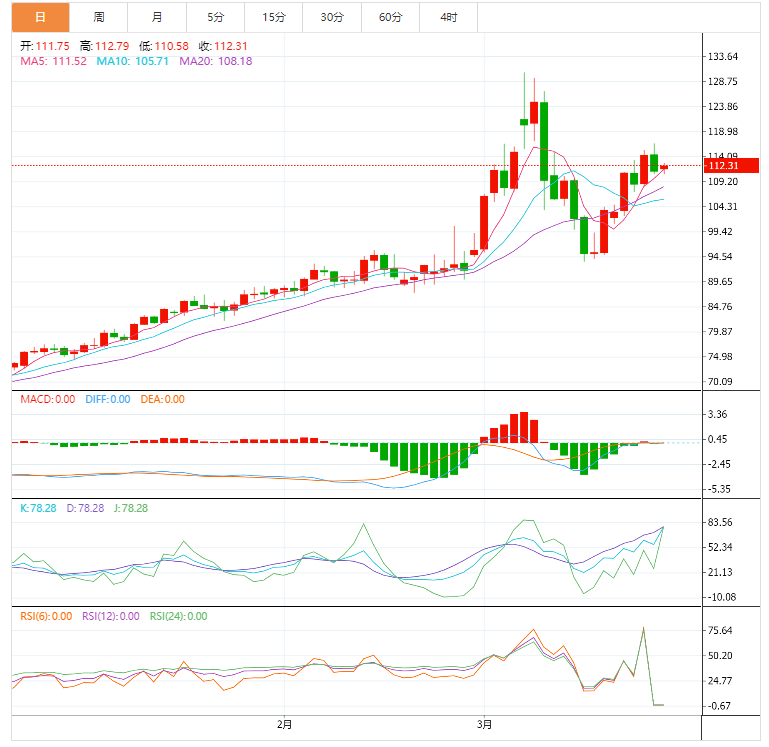Image resolution: width=769 pixels, height=747 pixels.
Task: Select the RSI(6) indicator label
Action: pos(46,616)
